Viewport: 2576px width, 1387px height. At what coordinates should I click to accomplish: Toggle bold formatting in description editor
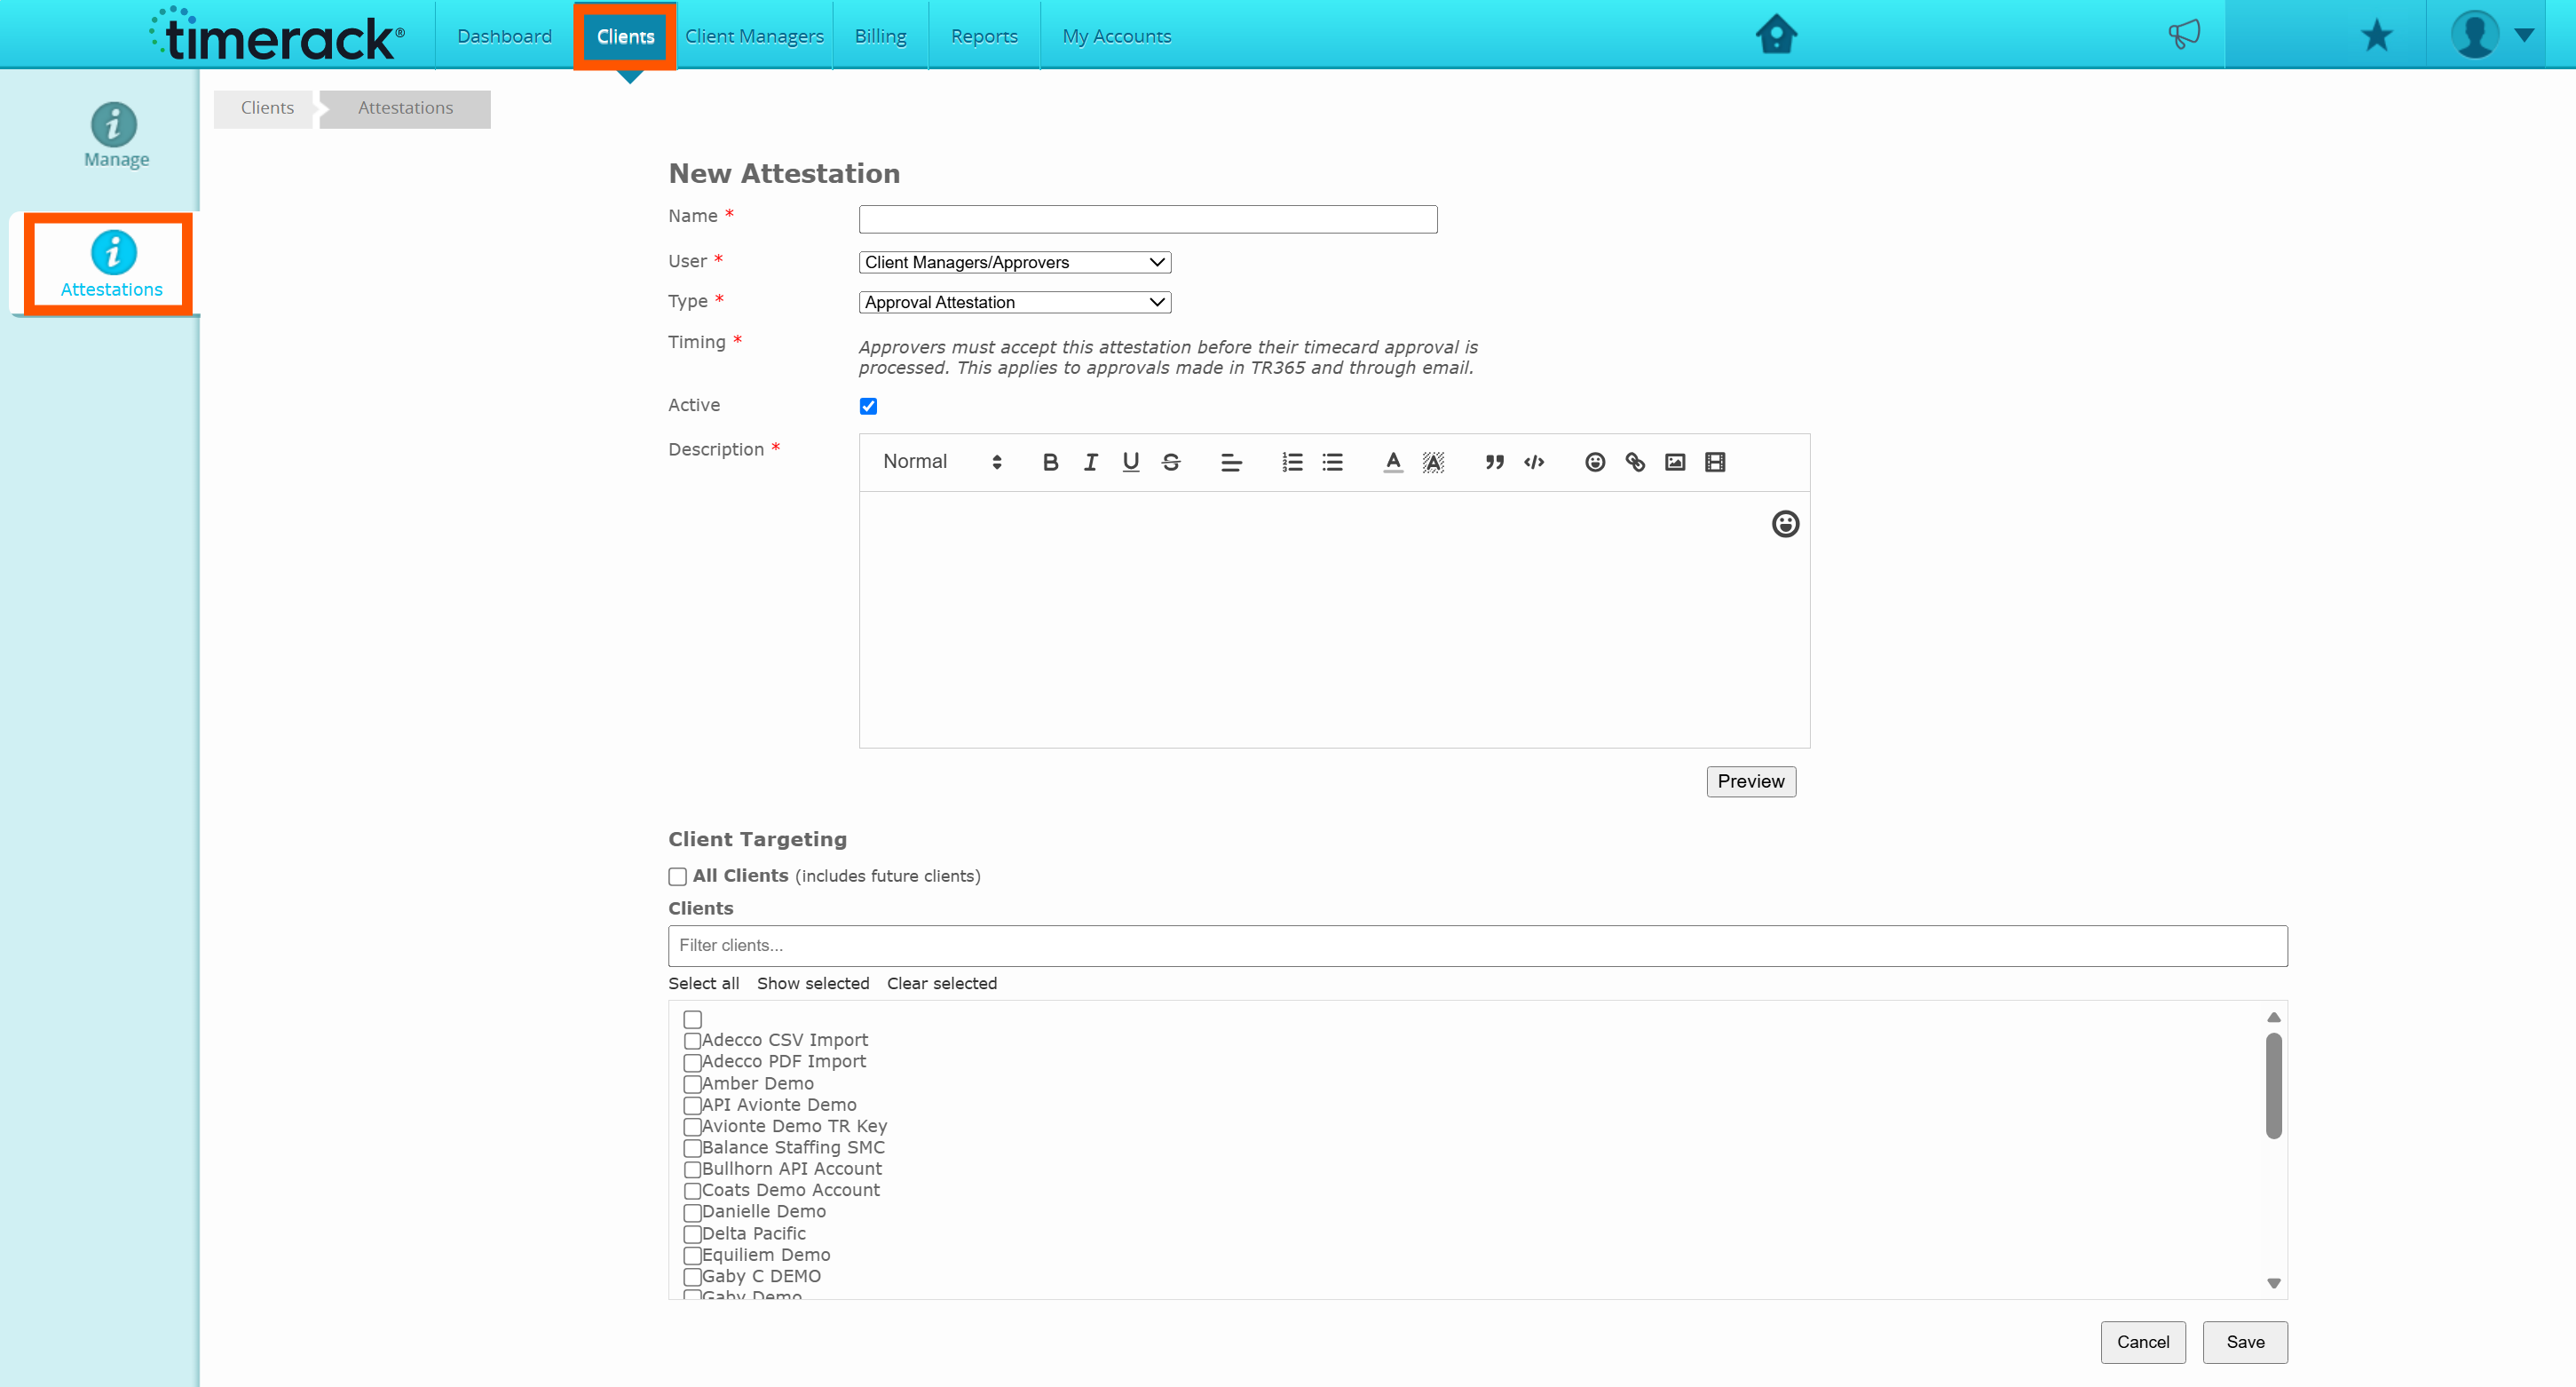[1050, 462]
